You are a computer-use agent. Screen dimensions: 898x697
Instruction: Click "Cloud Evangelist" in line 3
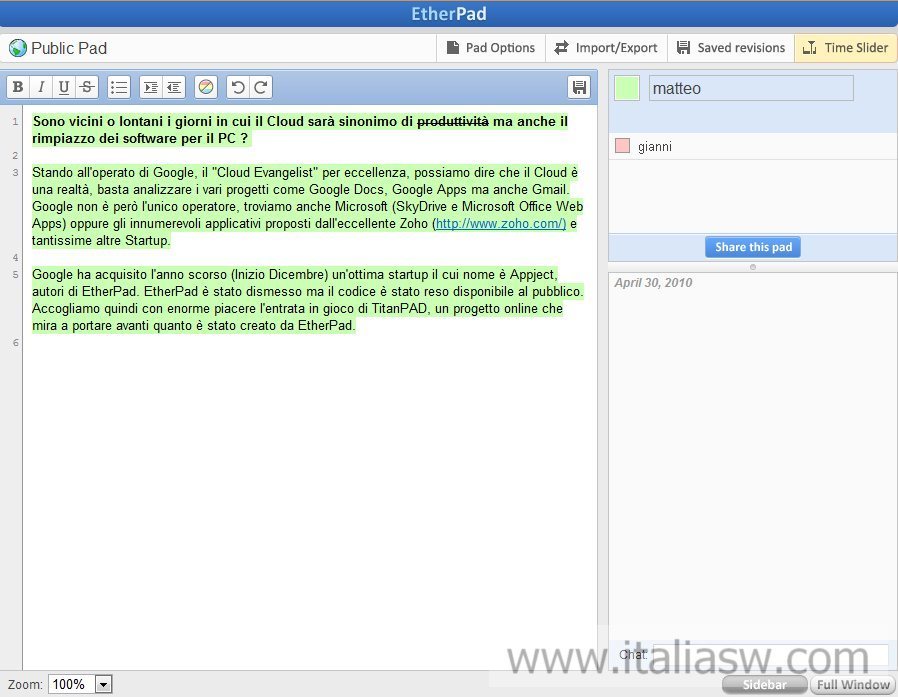click(x=265, y=172)
